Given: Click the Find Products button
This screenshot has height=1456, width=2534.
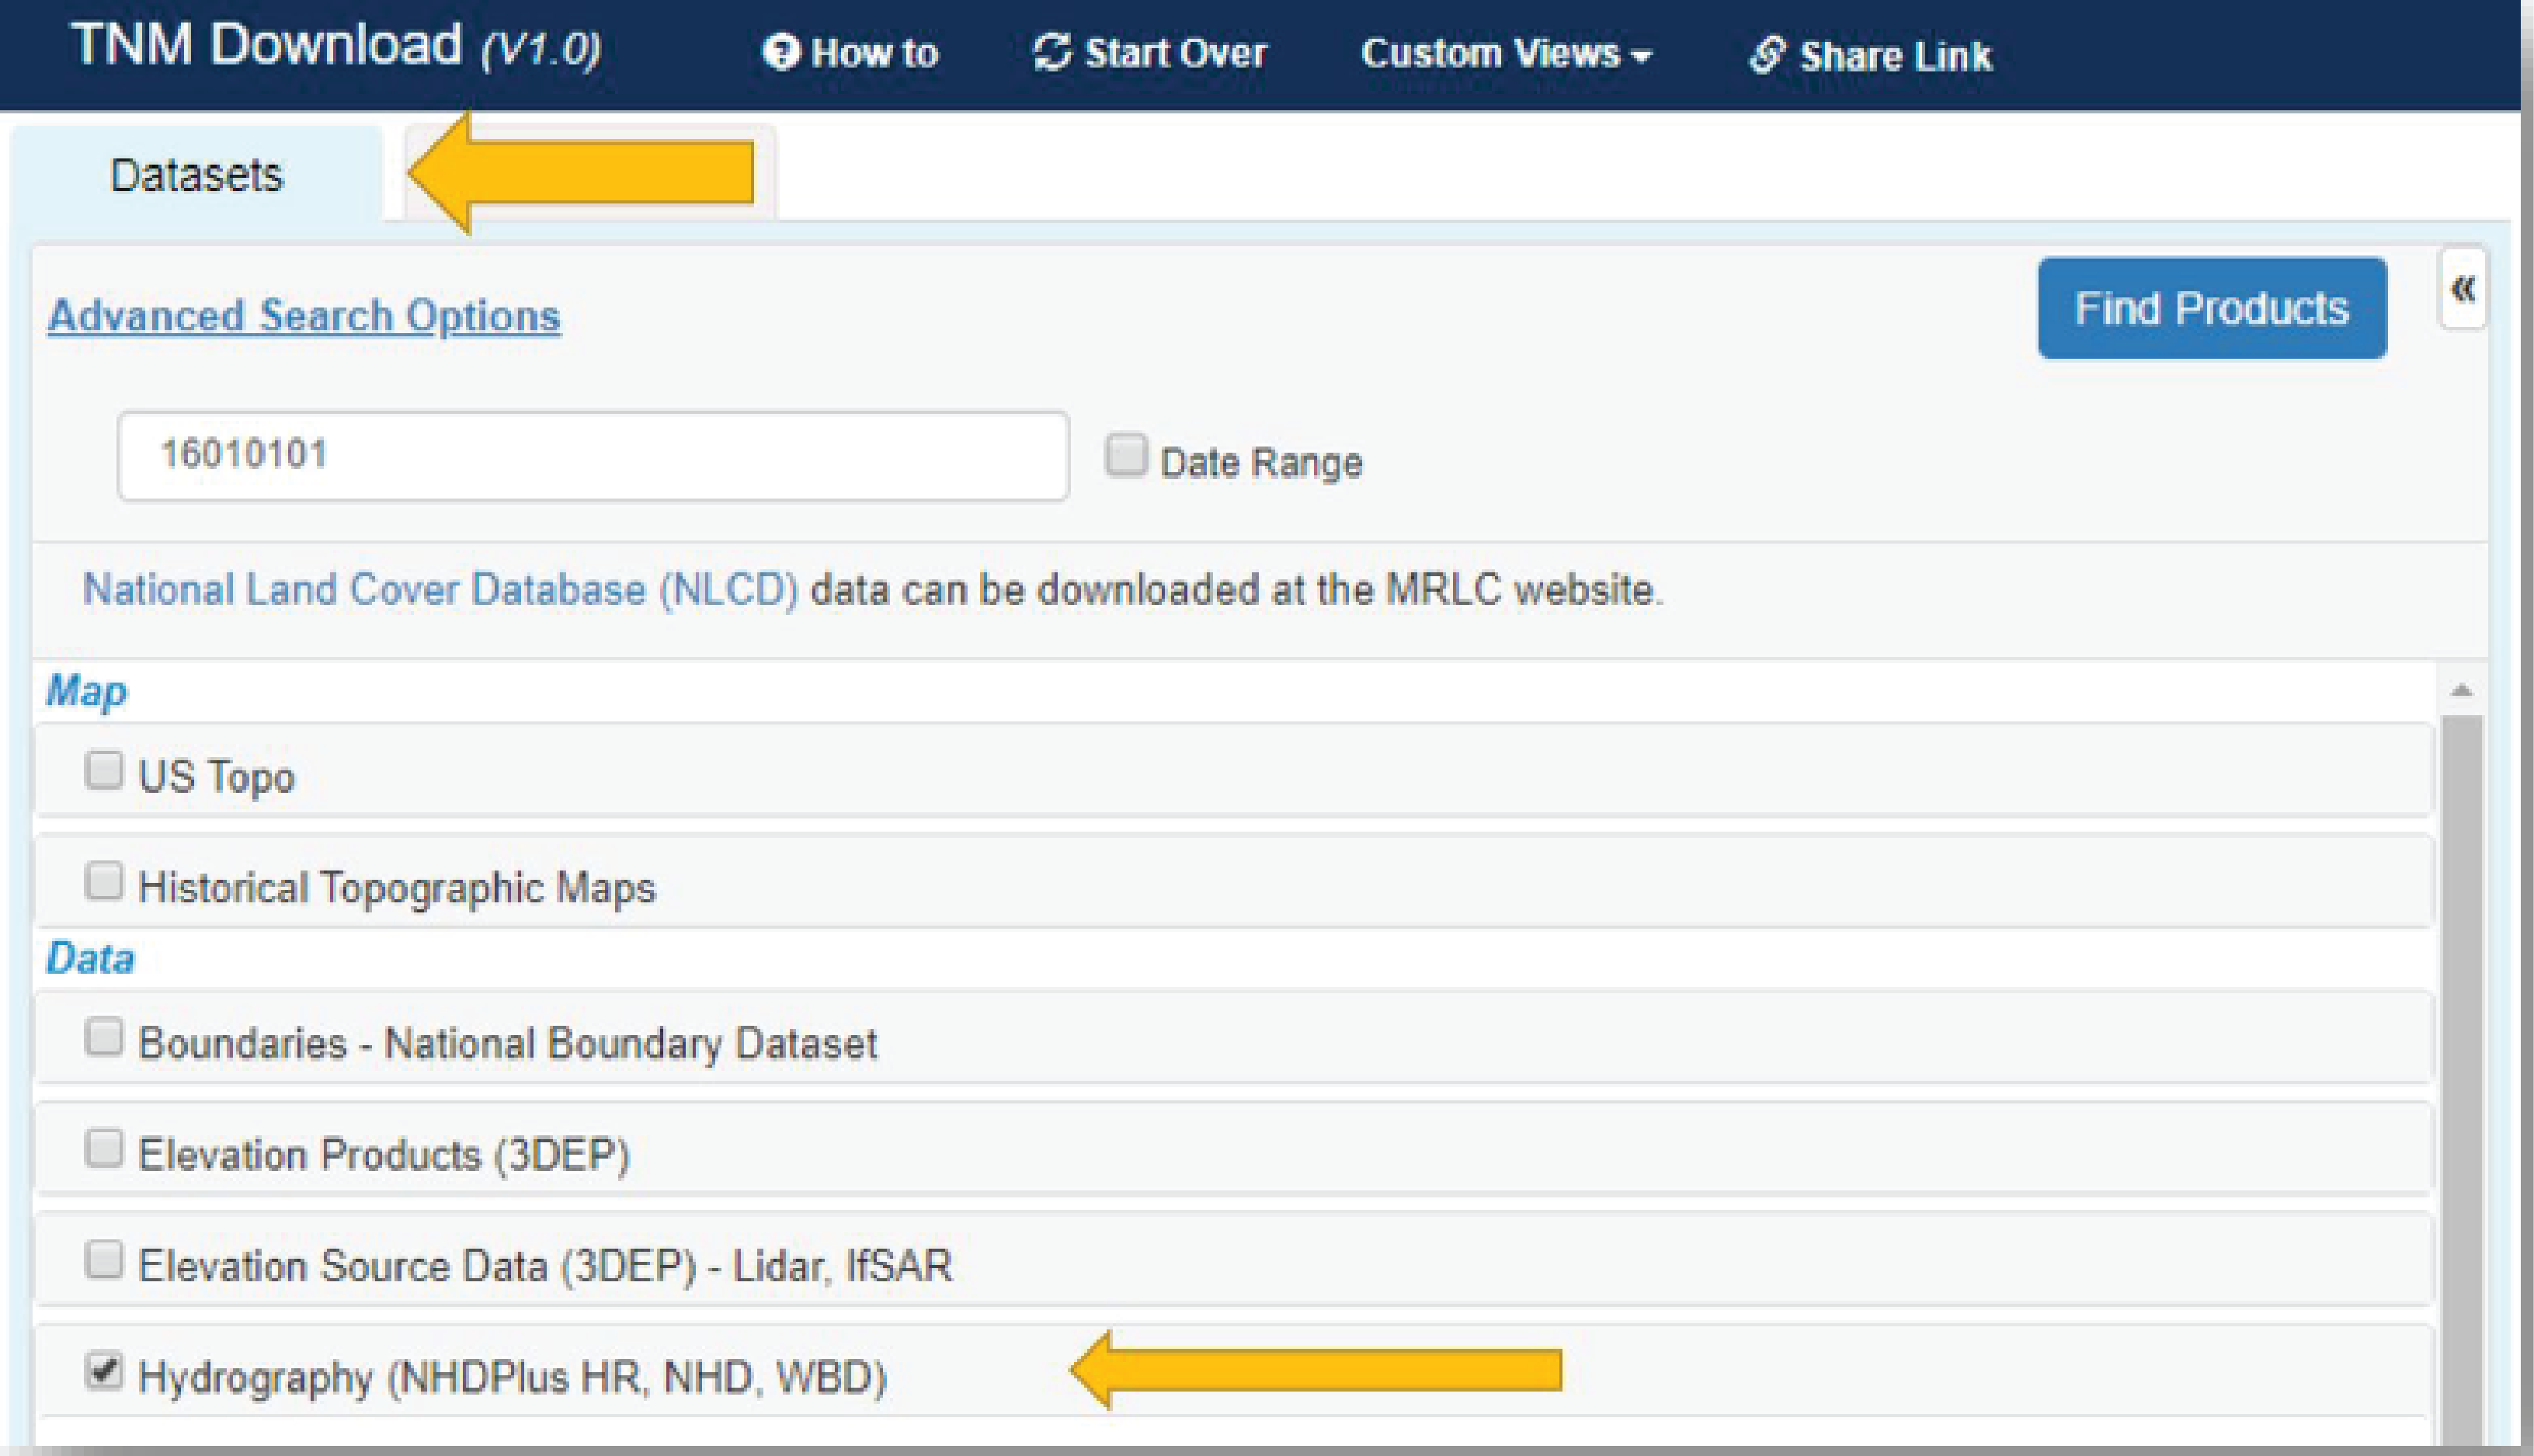Looking at the screenshot, I should [2212, 308].
